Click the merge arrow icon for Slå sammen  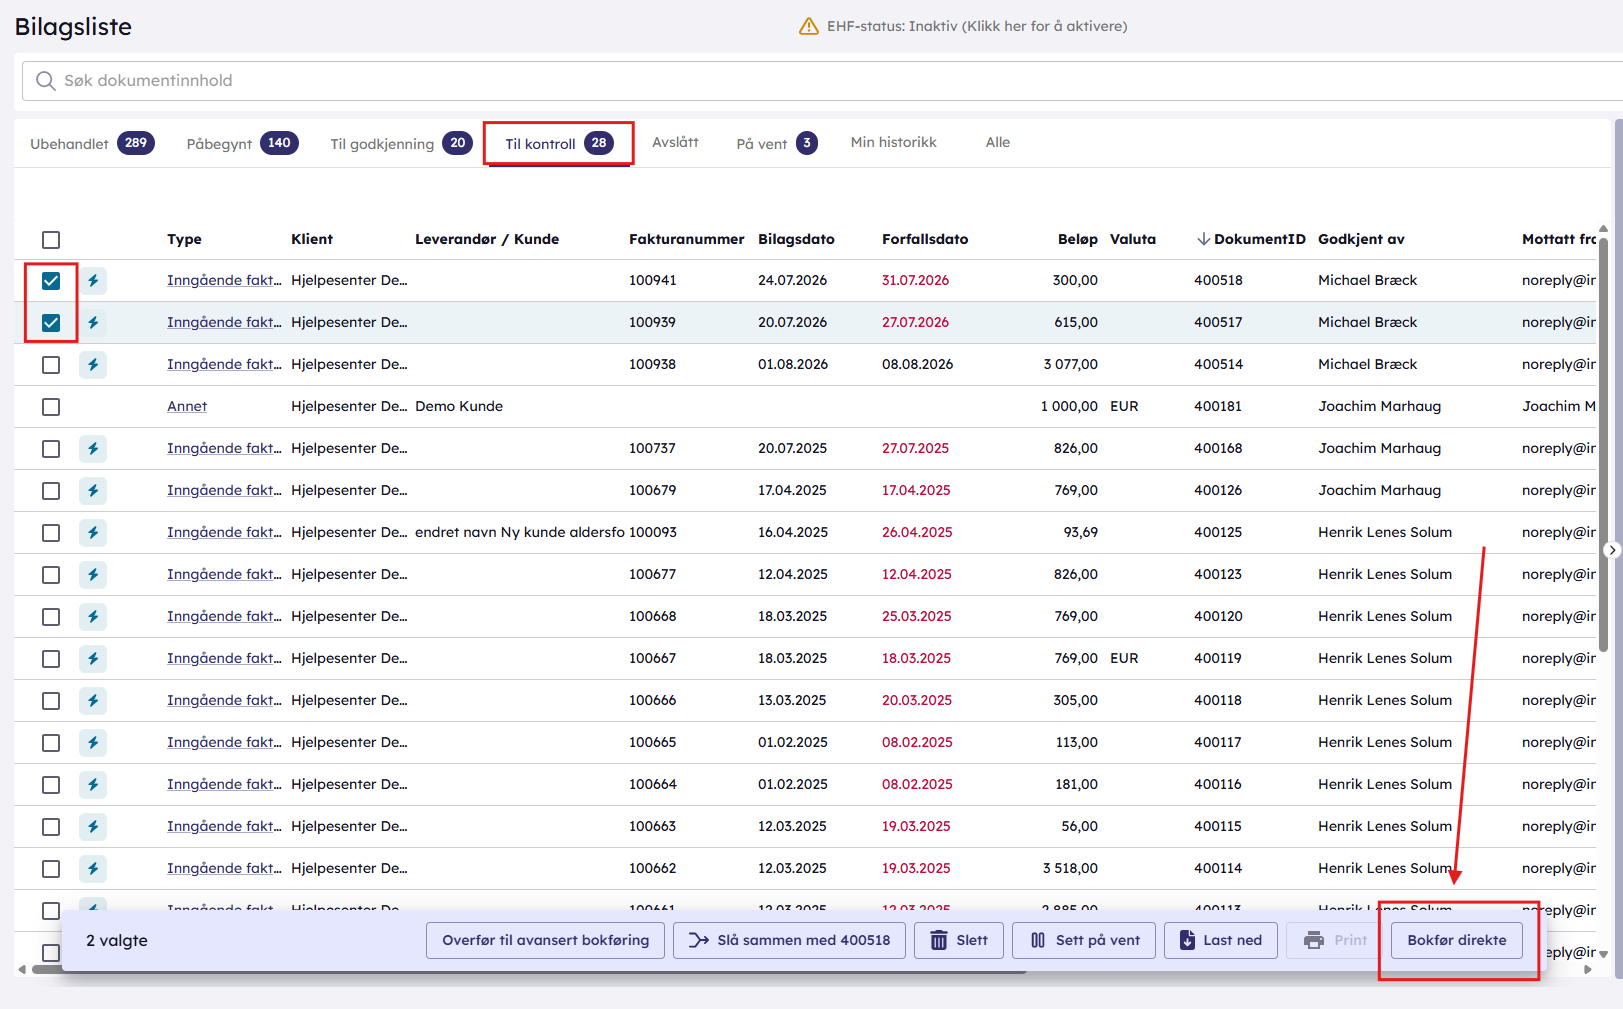(699, 940)
